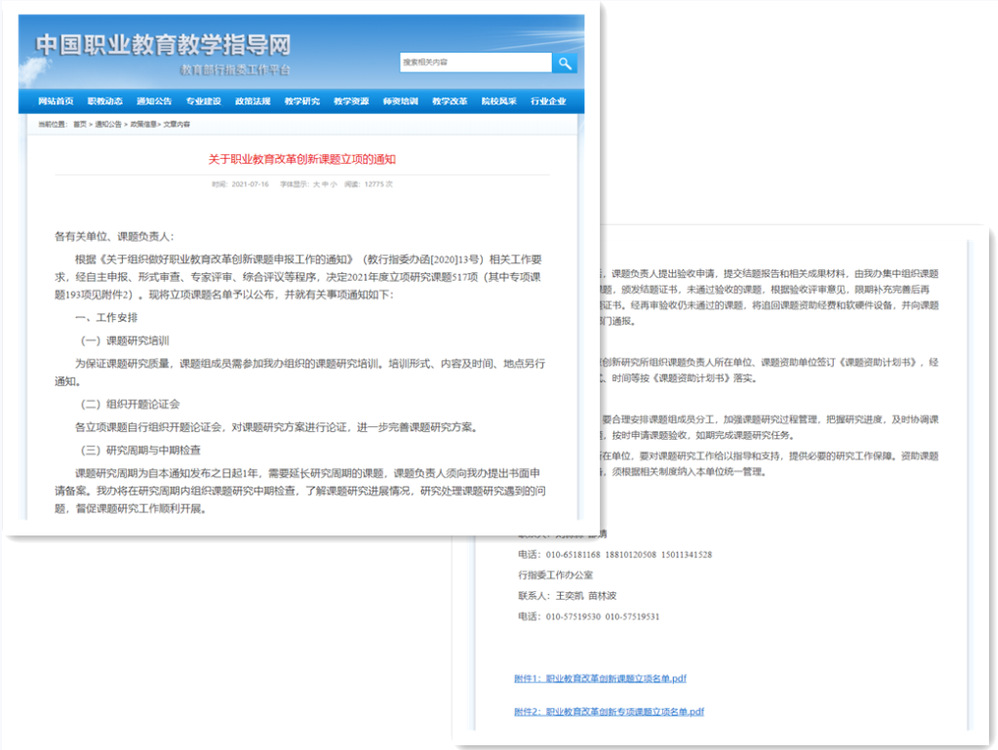The width and height of the screenshot is (998, 750).
Task: Open 行业企业 navigation item
Action: [x=548, y=101]
